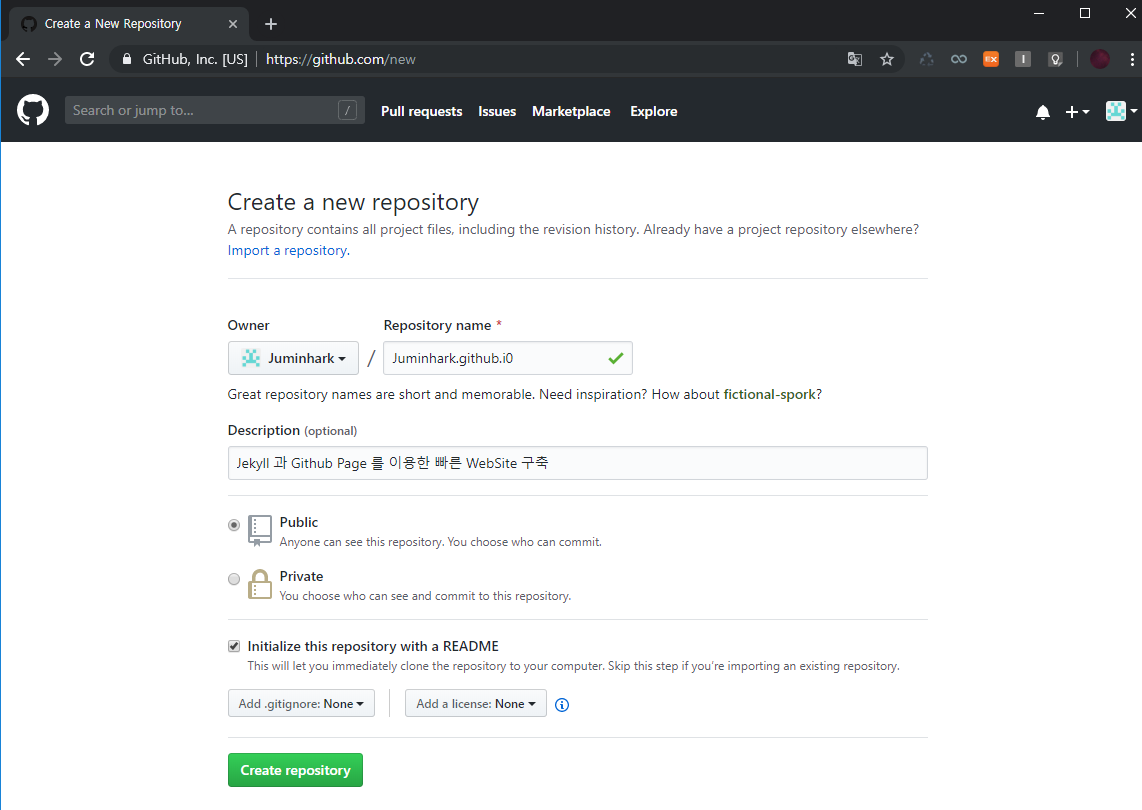
Task: Minimize the Chrome window
Action: [1039, 13]
